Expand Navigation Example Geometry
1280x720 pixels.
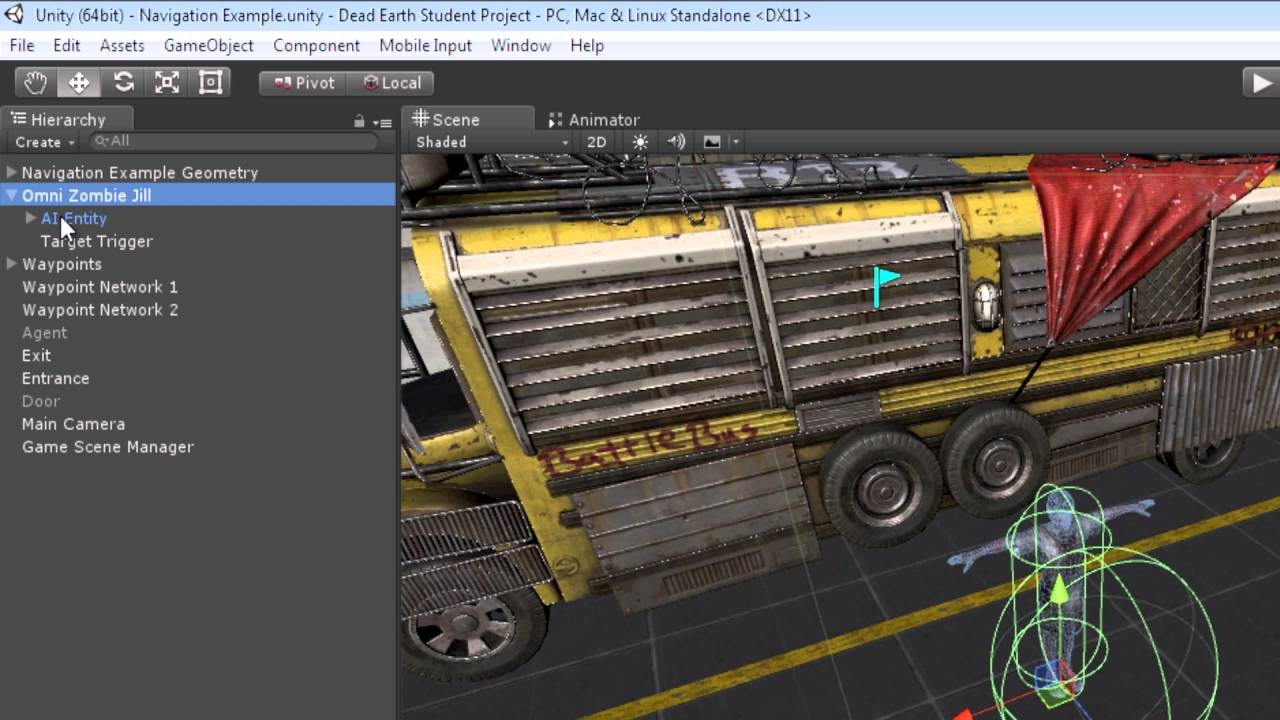[12, 172]
